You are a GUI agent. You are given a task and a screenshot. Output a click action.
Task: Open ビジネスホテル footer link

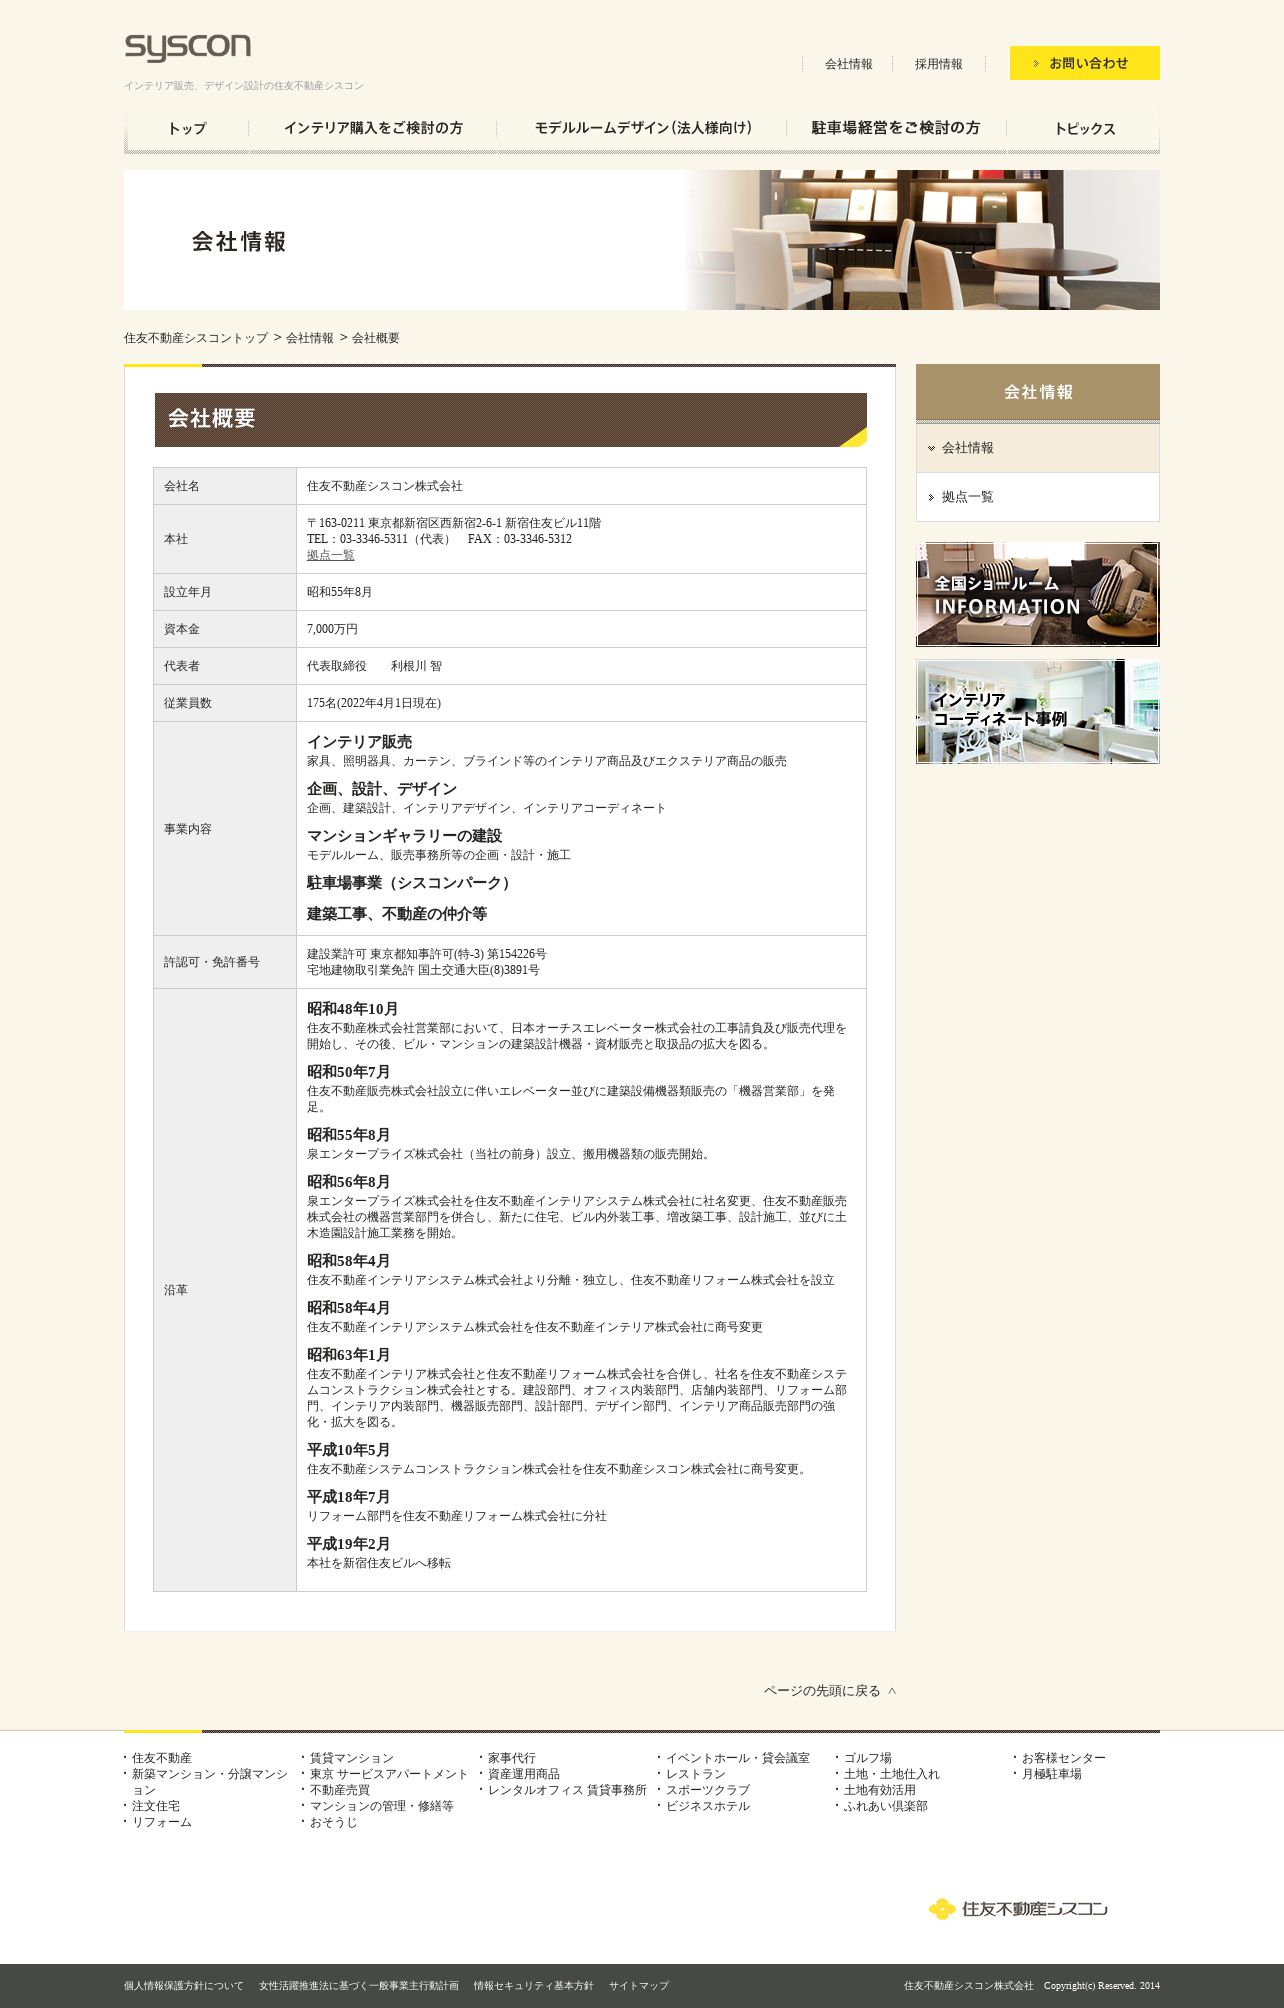[x=708, y=1806]
